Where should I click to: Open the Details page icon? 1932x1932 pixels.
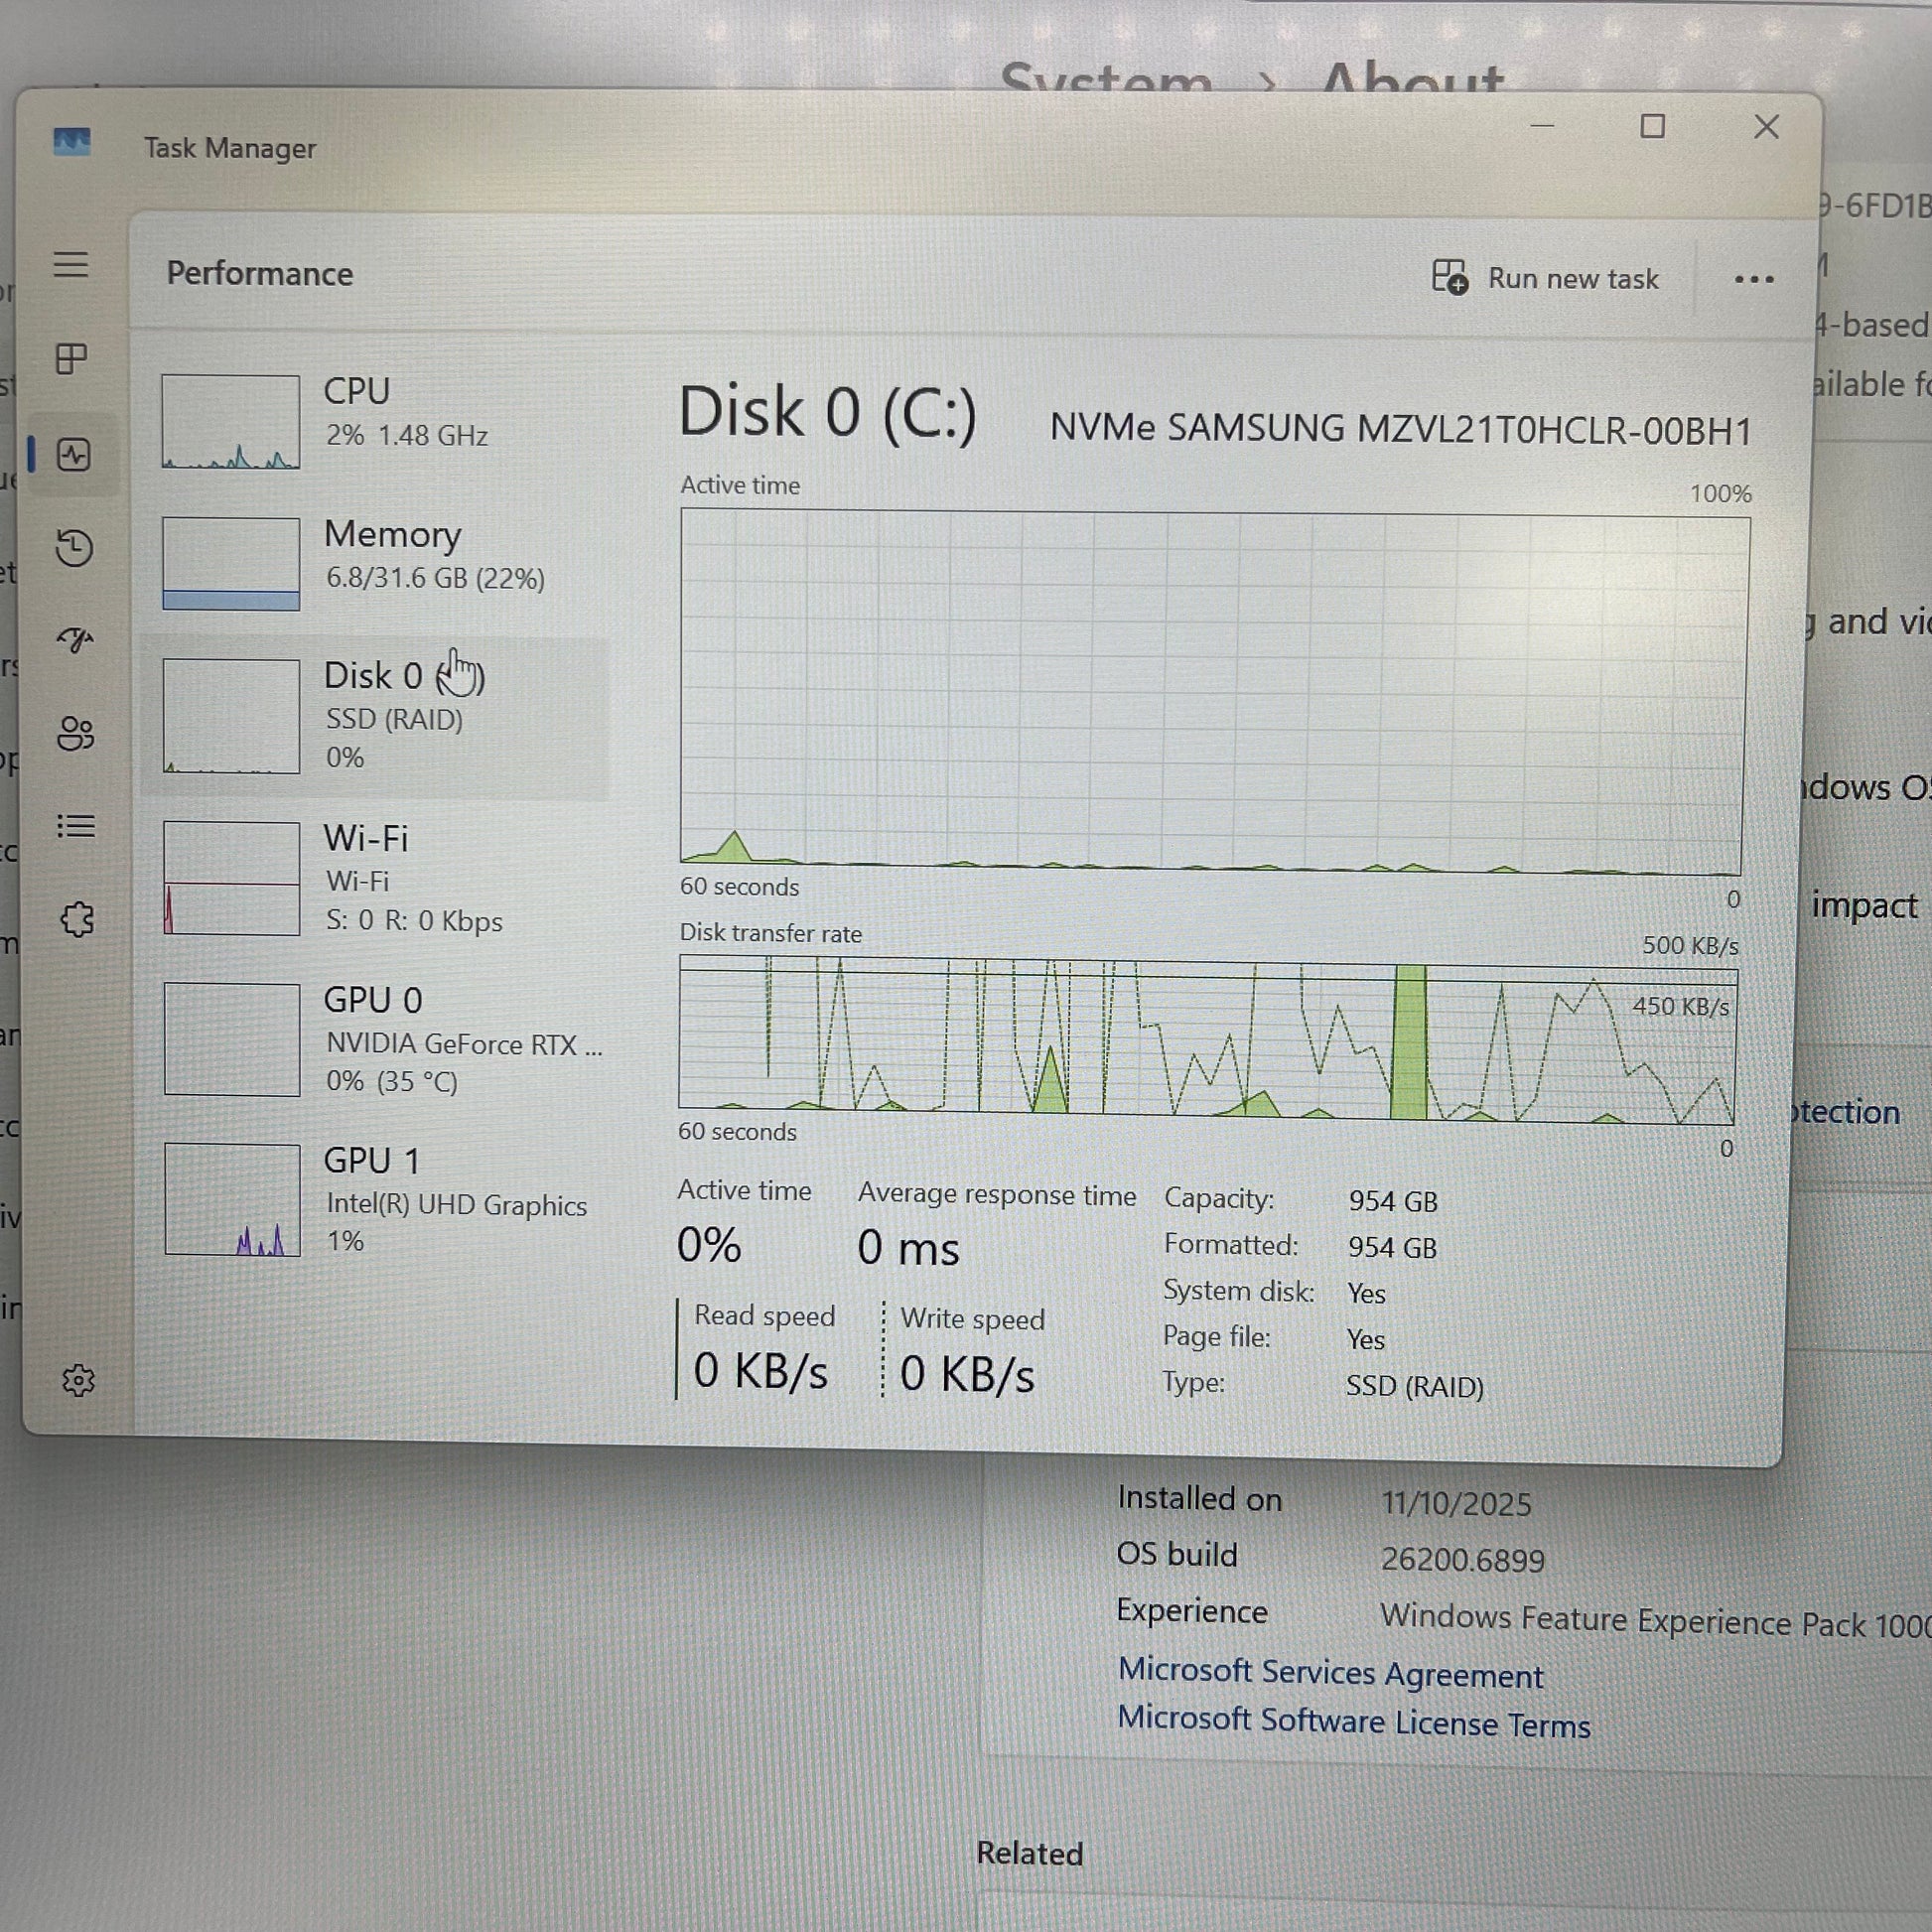(76, 826)
